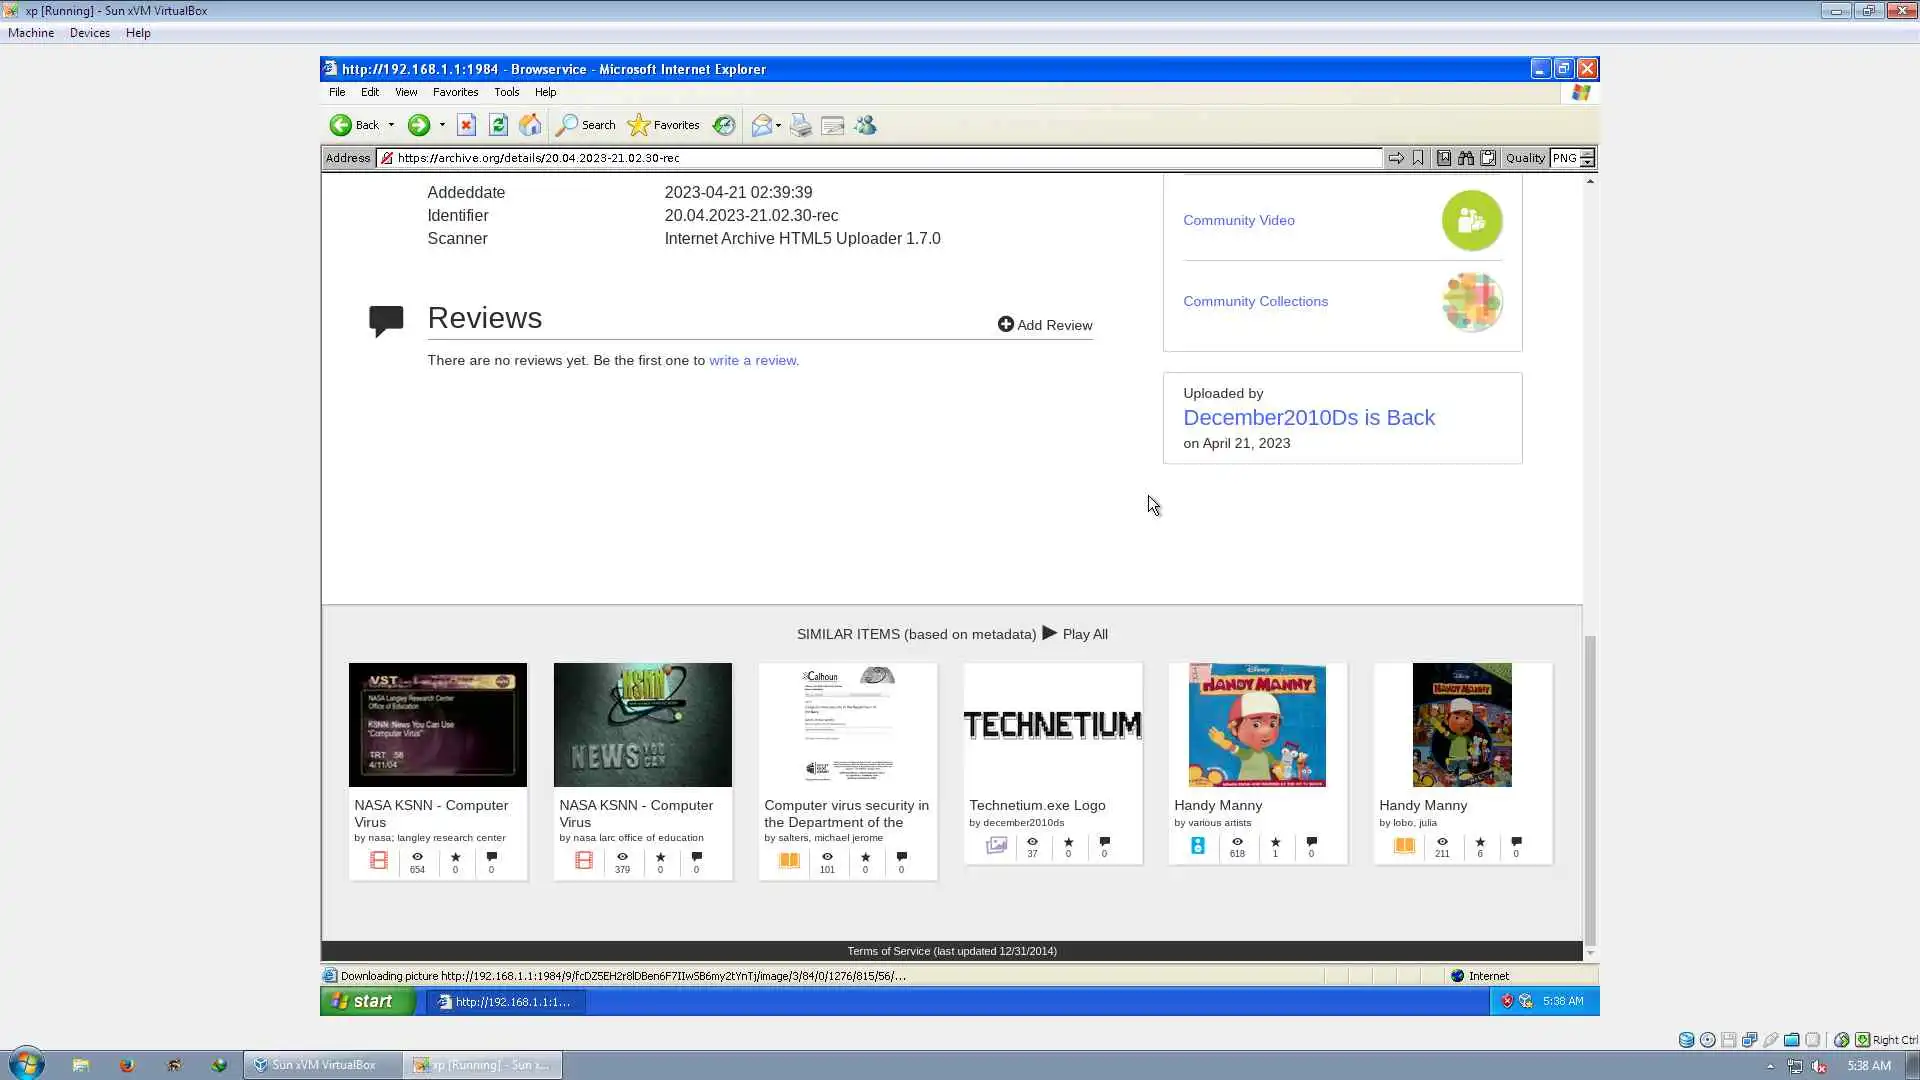
Task: Open the Favorites menu
Action: pyautogui.click(x=455, y=92)
